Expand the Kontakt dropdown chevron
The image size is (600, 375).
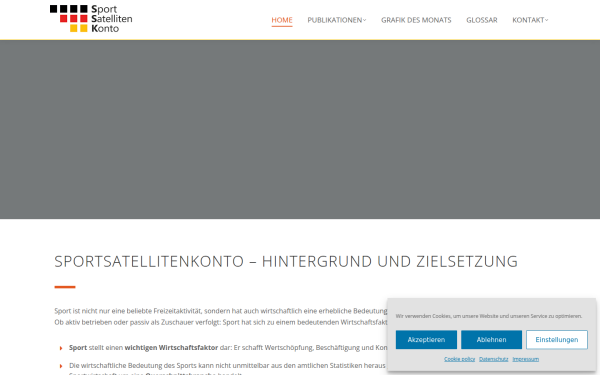[x=546, y=20]
